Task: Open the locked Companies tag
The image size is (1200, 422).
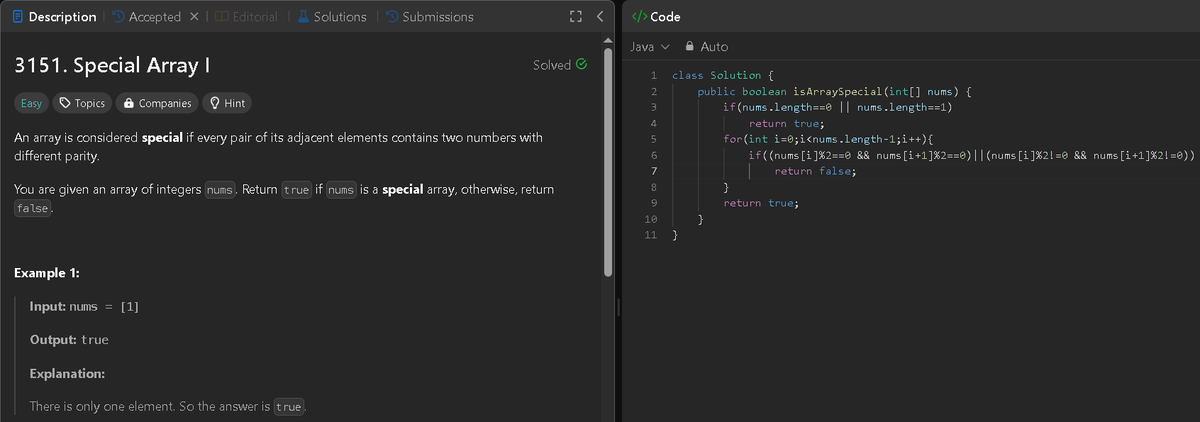Action: 157,103
